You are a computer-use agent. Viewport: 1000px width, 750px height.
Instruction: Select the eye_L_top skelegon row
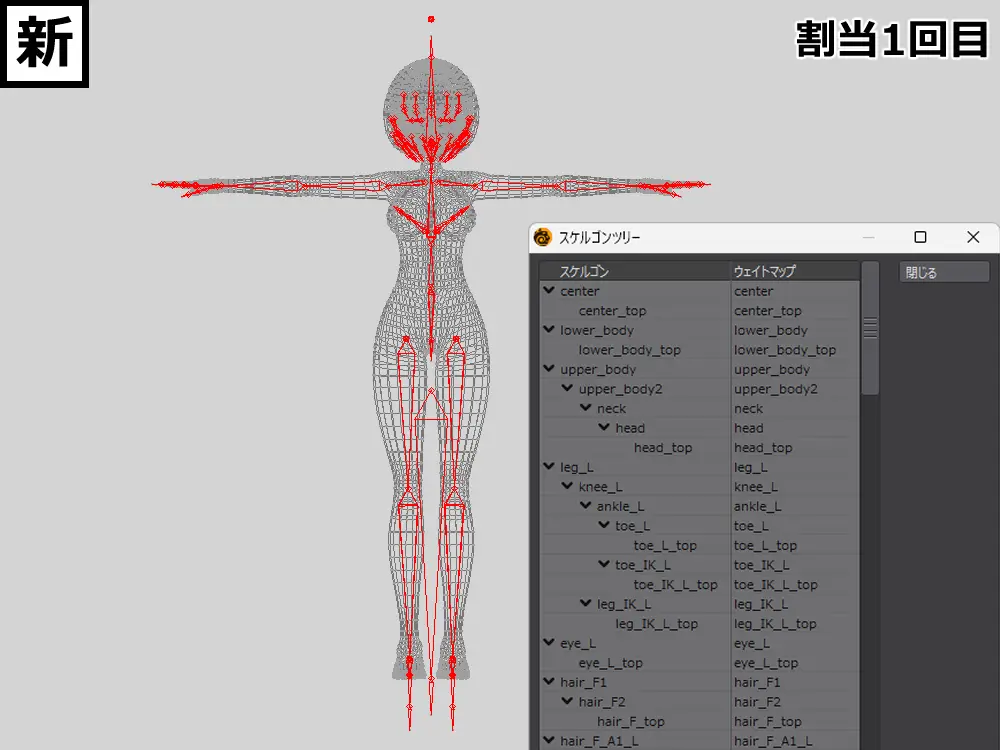click(610, 663)
